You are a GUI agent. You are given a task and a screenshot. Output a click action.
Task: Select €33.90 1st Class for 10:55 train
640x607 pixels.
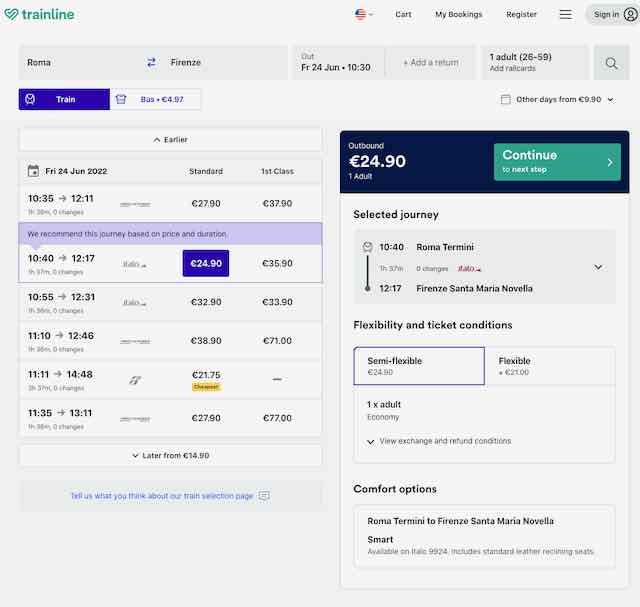pyautogui.click(x=277, y=302)
